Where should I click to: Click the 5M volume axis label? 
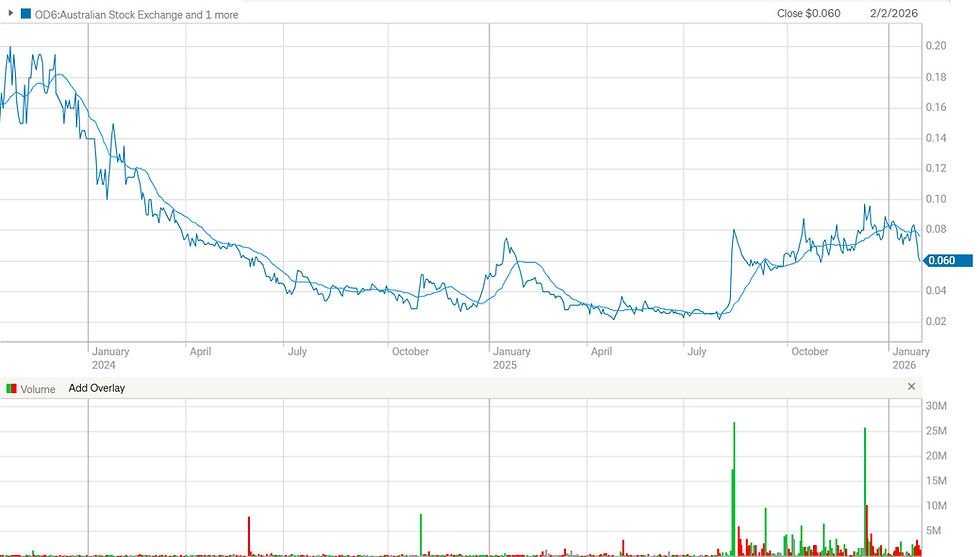click(x=934, y=531)
